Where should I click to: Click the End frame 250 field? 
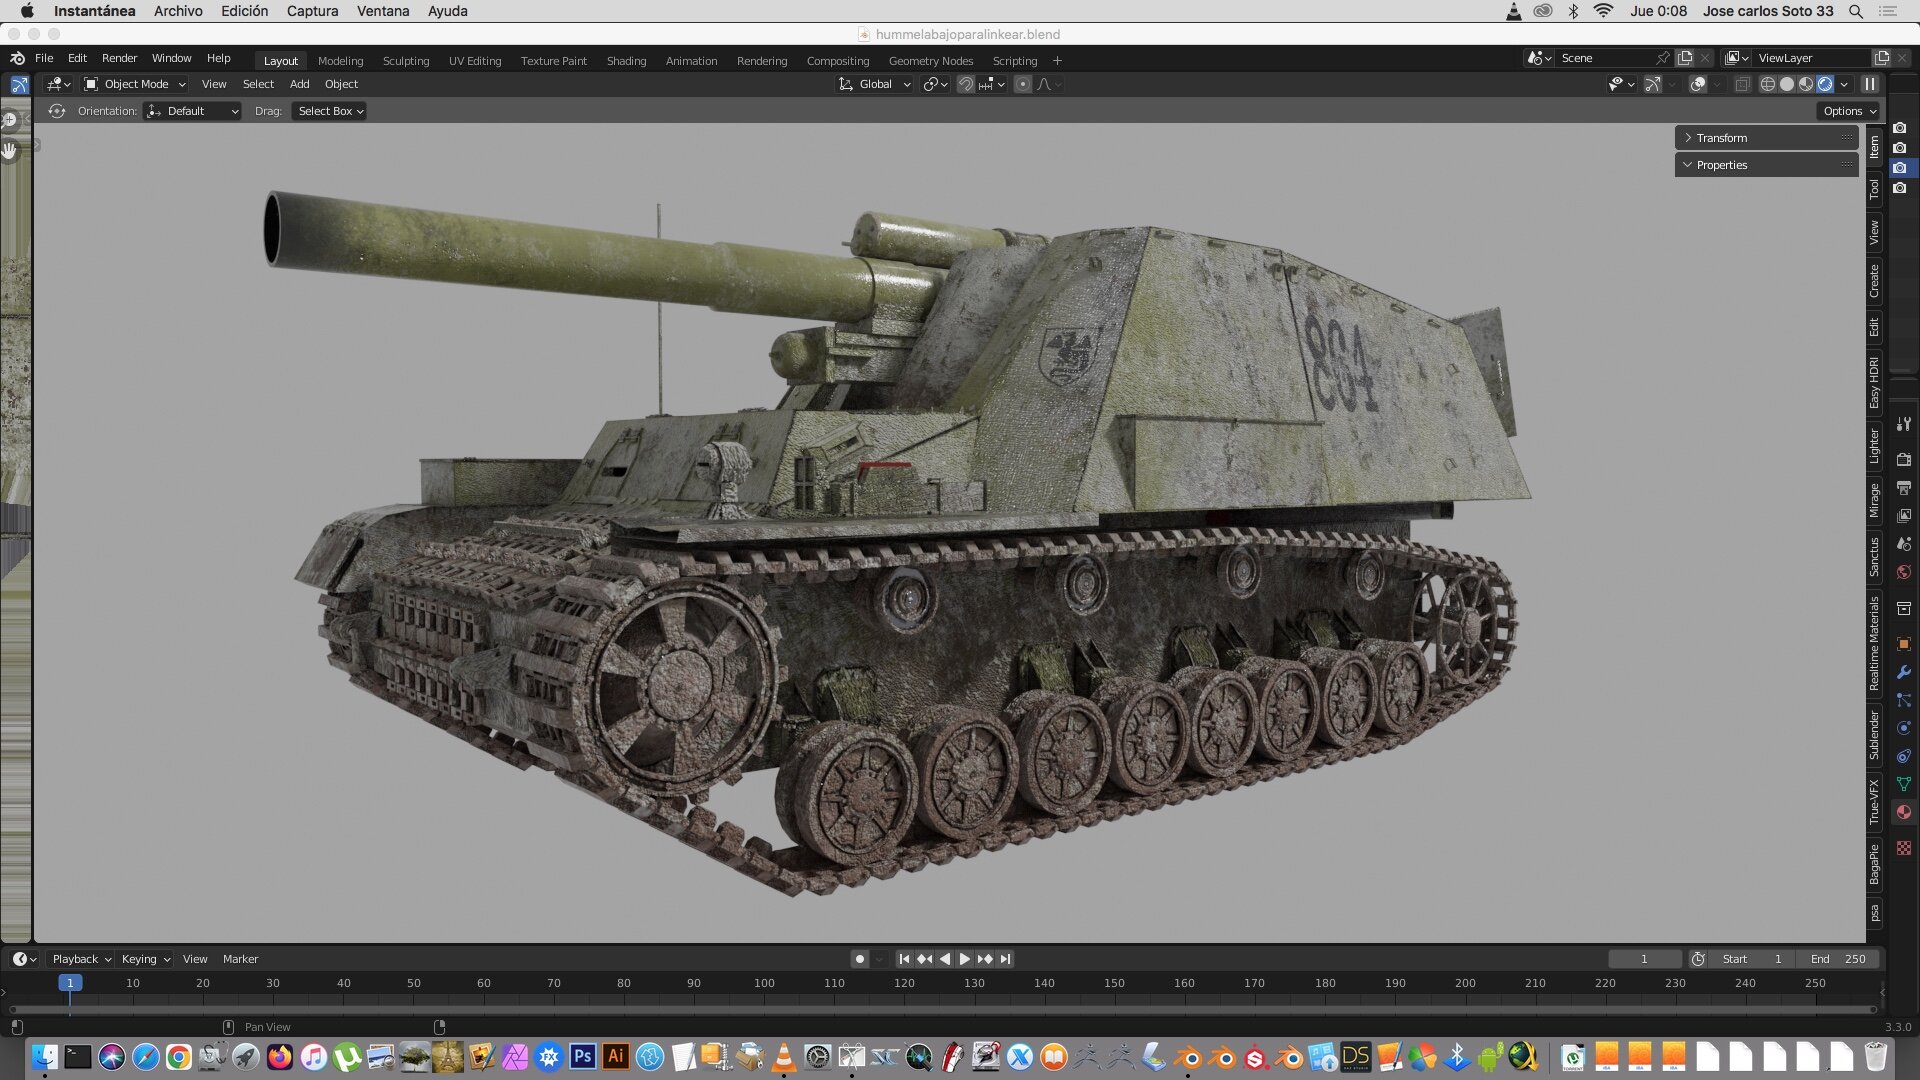[x=1838, y=959]
